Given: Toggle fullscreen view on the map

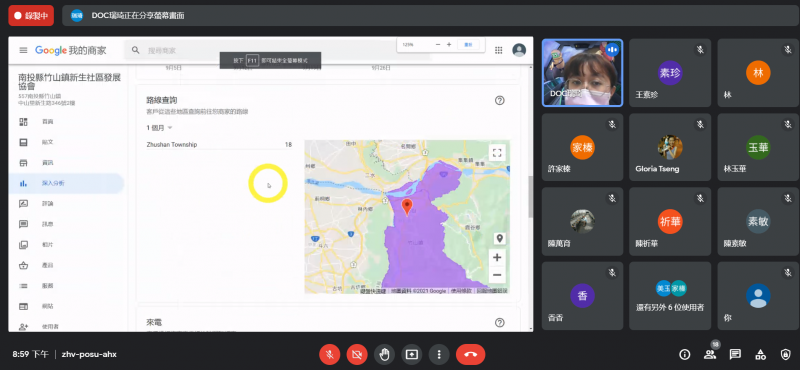Looking at the screenshot, I should pyautogui.click(x=497, y=153).
